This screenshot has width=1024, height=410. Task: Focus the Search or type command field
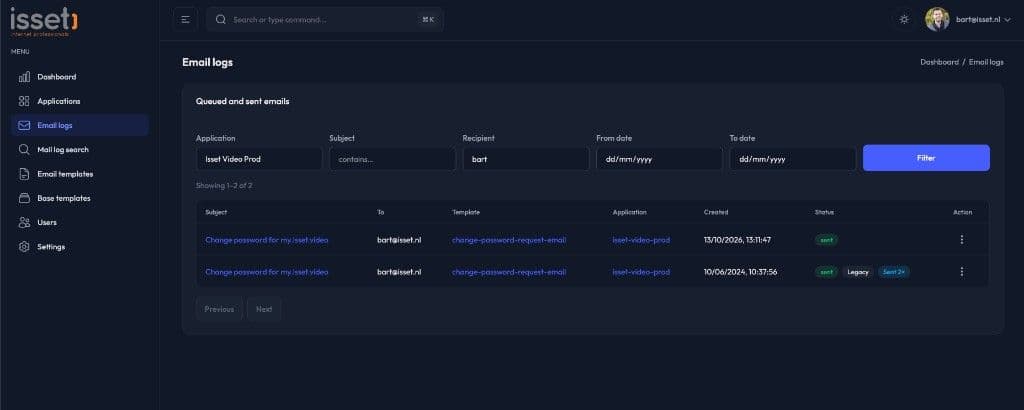(325, 20)
